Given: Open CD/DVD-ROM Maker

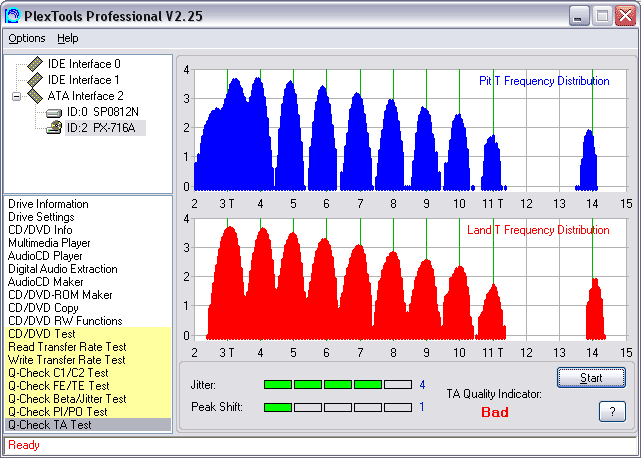Looking at the screenshot, I should pos(60,295).
